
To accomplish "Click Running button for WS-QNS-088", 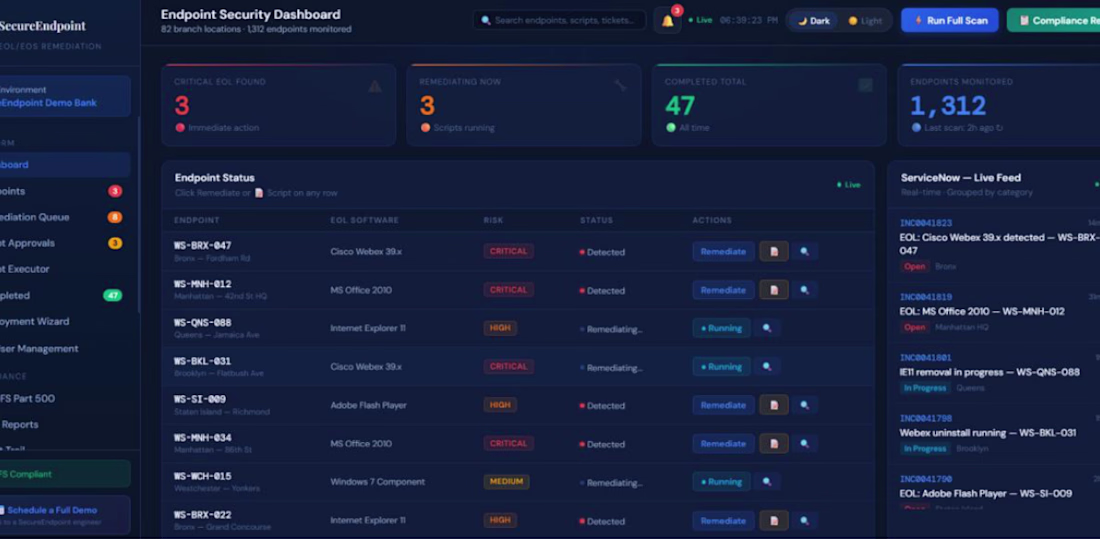I will [721, 328].
